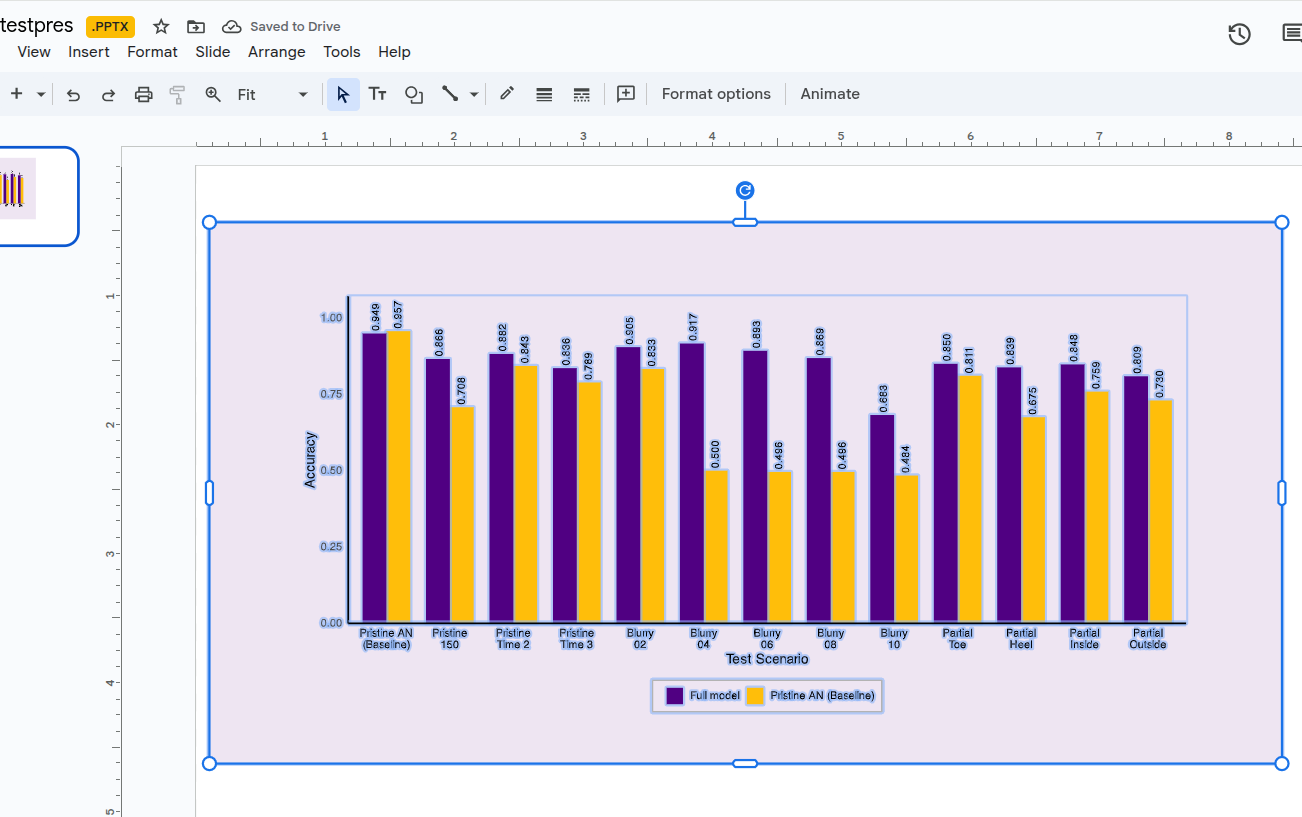Click the 0.957 bar value label
Screen dimensions: 1302x817
click(x=398, y=315)
